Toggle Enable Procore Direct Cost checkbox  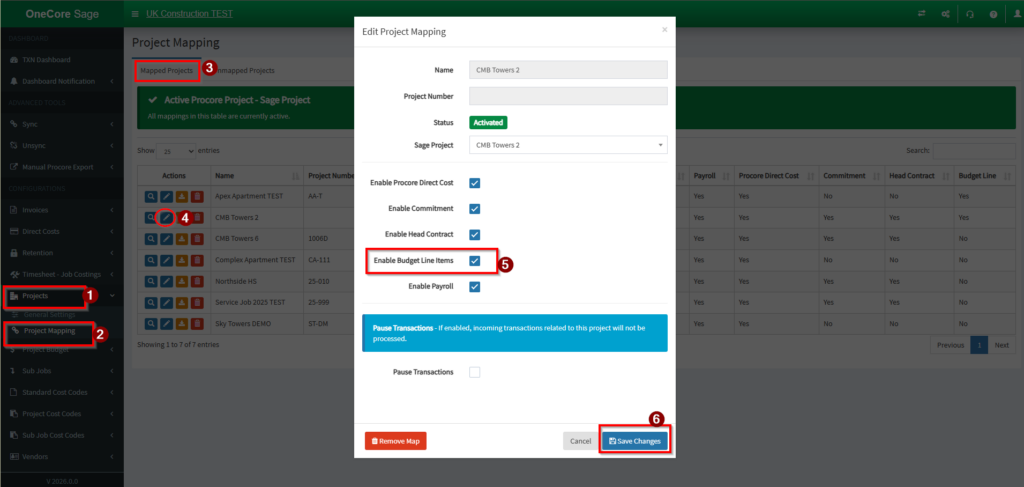coord(475,183)
